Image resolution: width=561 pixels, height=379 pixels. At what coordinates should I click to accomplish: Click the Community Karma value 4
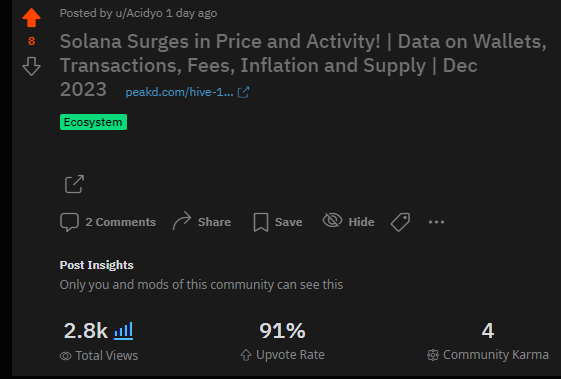point(488,330)
